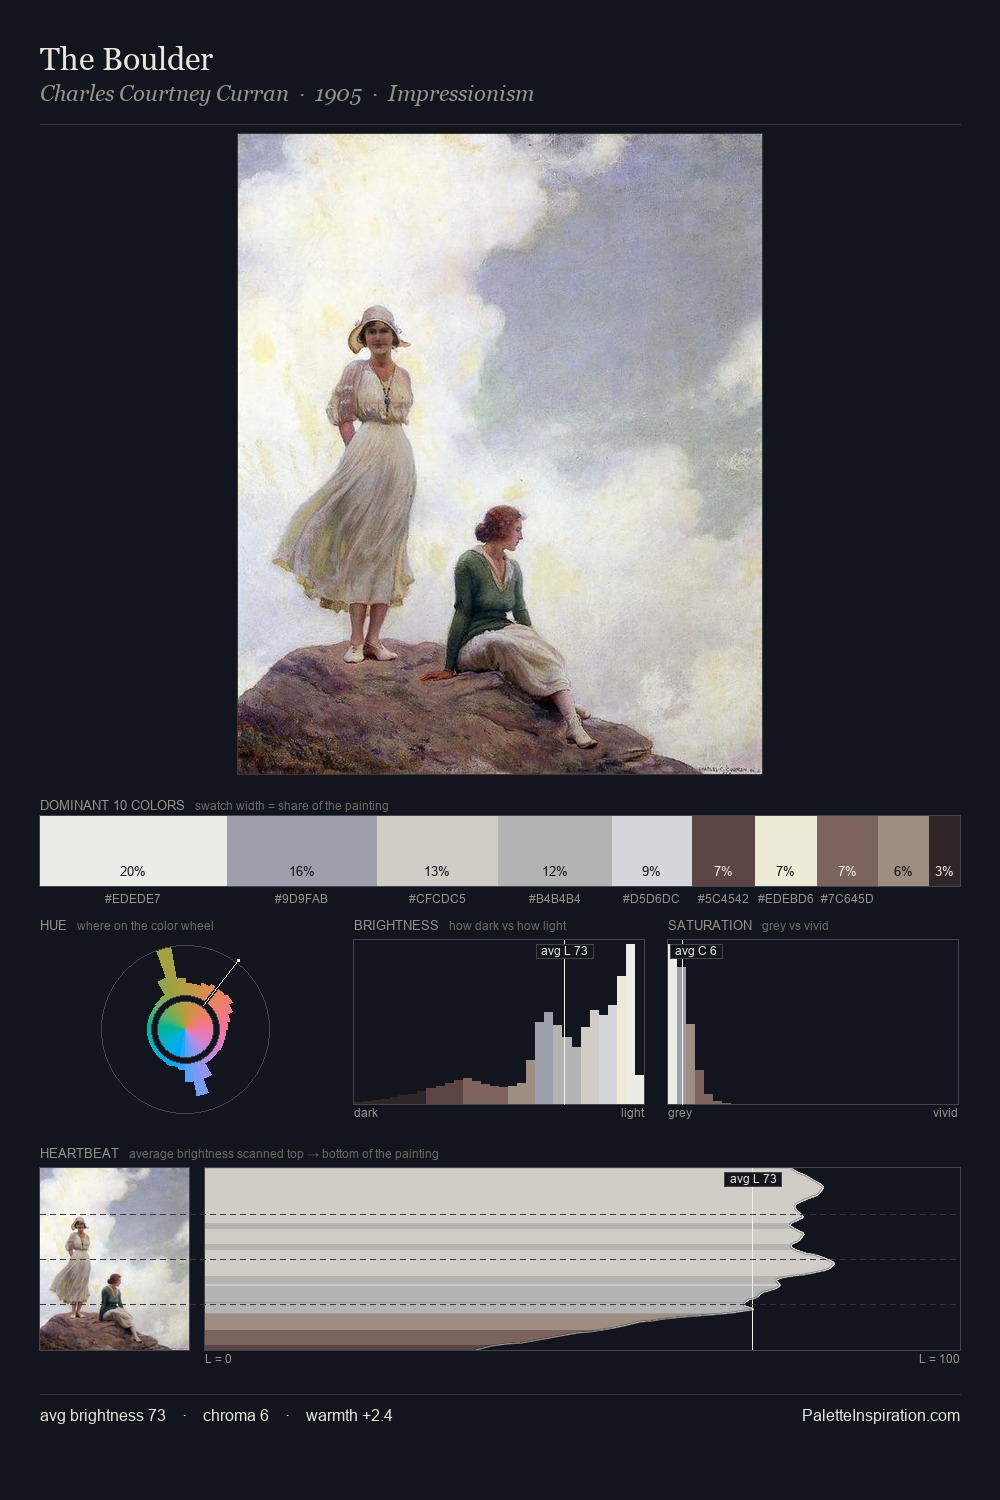Image resolution: width=1000 pixels, height=1500 pixels.
Task: Click the 'avg L 73' label in Heartbeat chart
Action: click(753, 1179)
